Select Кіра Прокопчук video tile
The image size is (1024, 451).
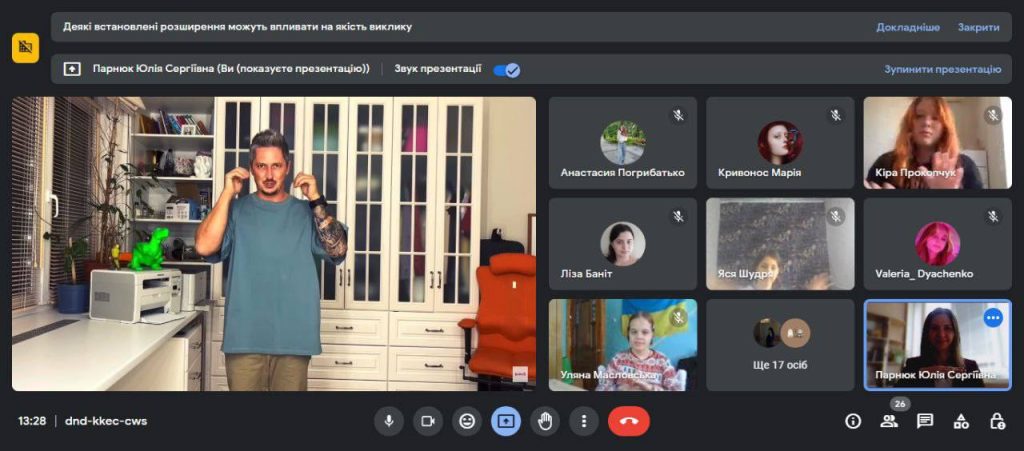[937, 143]
